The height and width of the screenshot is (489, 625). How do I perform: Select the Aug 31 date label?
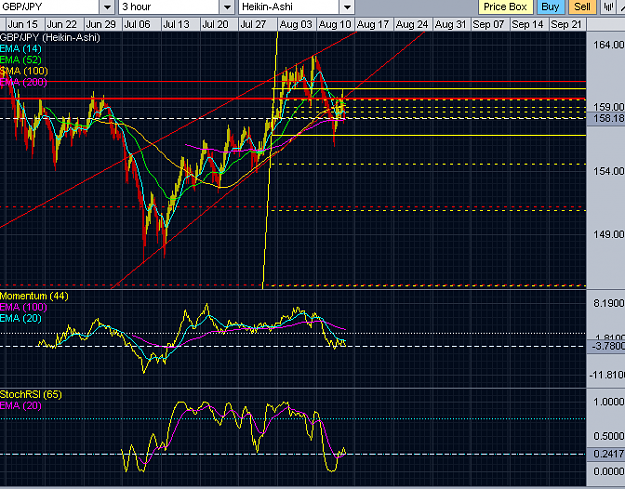[x=450, y=24]
